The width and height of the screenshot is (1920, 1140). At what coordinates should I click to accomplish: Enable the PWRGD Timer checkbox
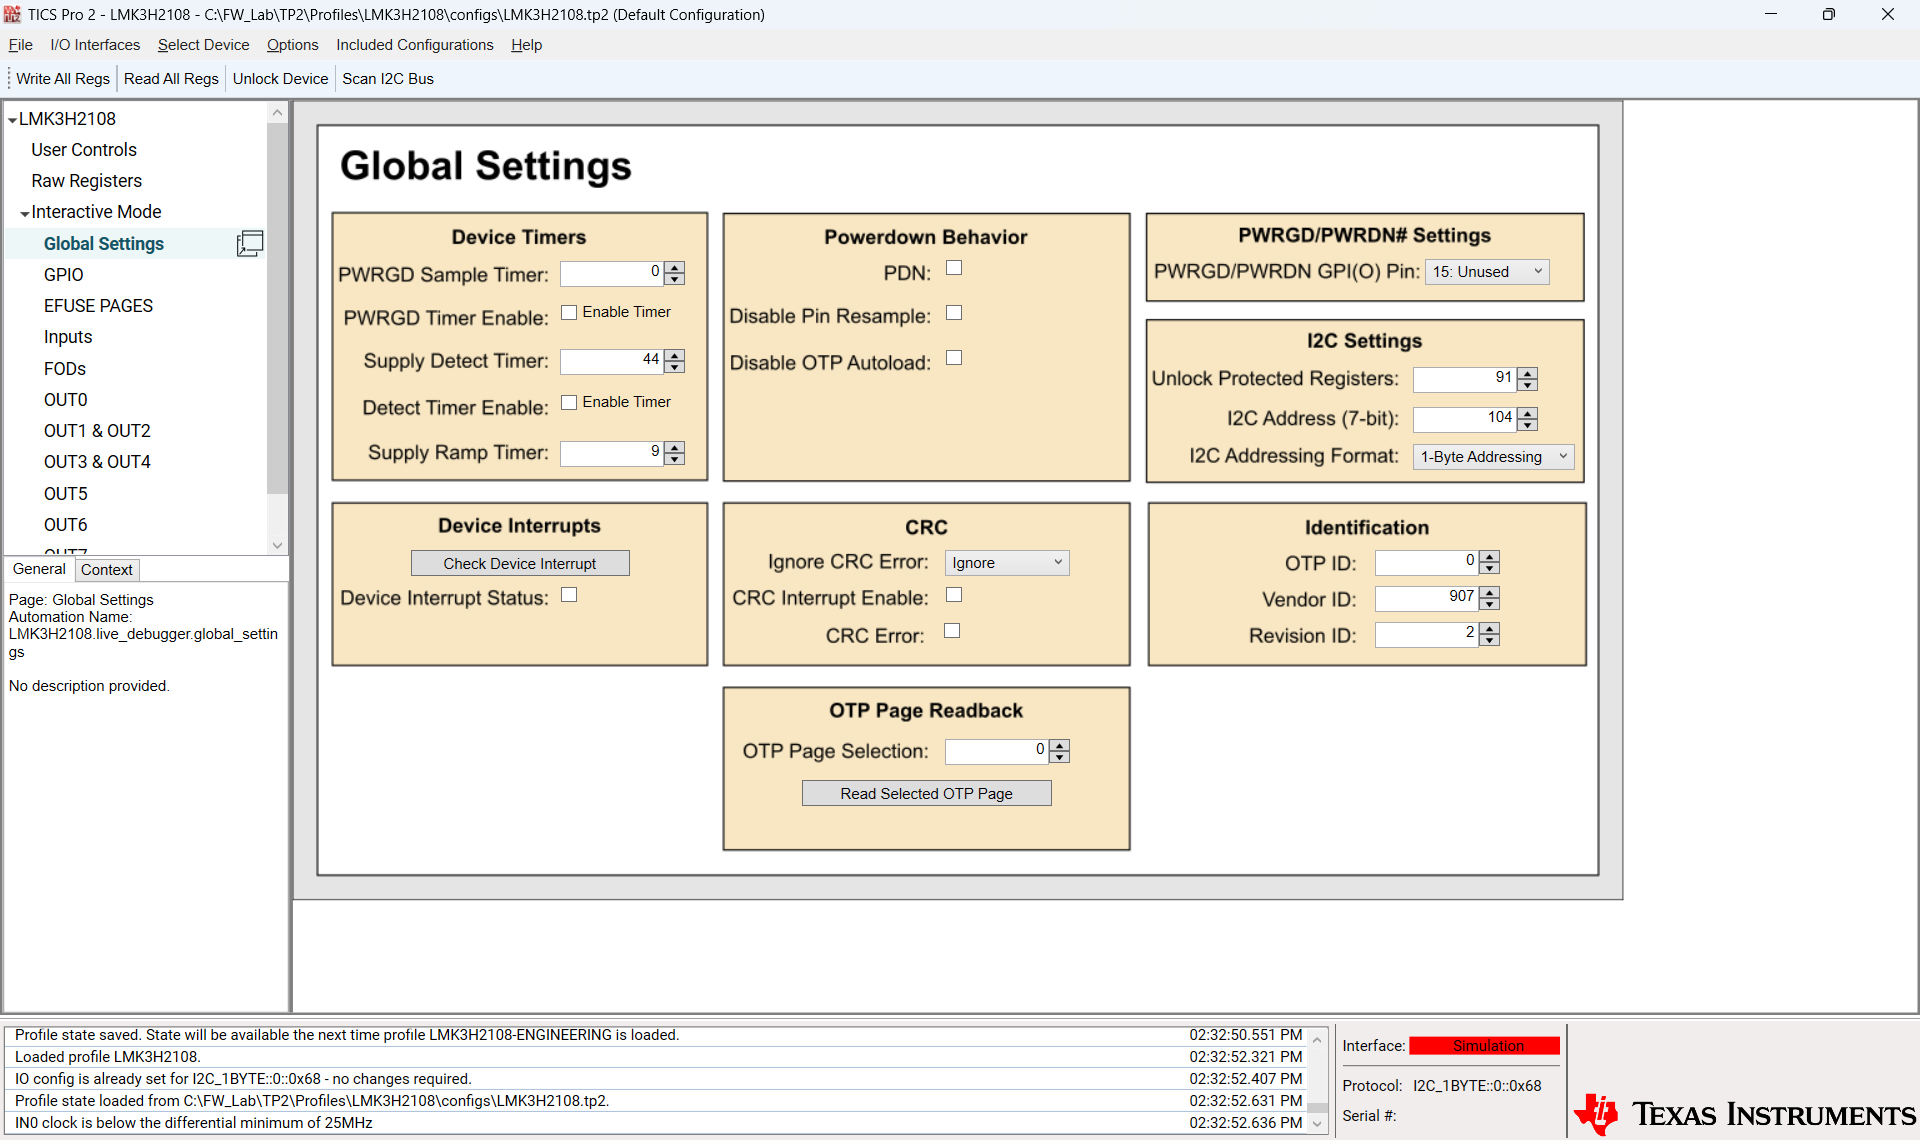tap(570, 311)
